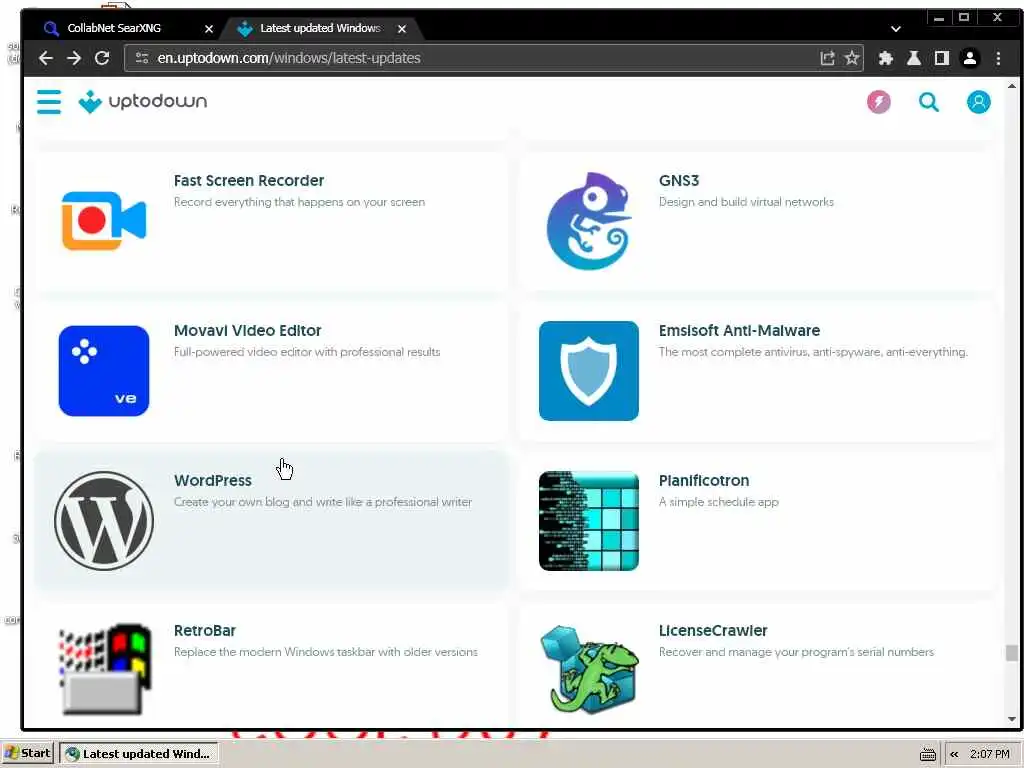
Task: Open the on-screen keyboard tray icon
Action: click(x=927, y=755)
